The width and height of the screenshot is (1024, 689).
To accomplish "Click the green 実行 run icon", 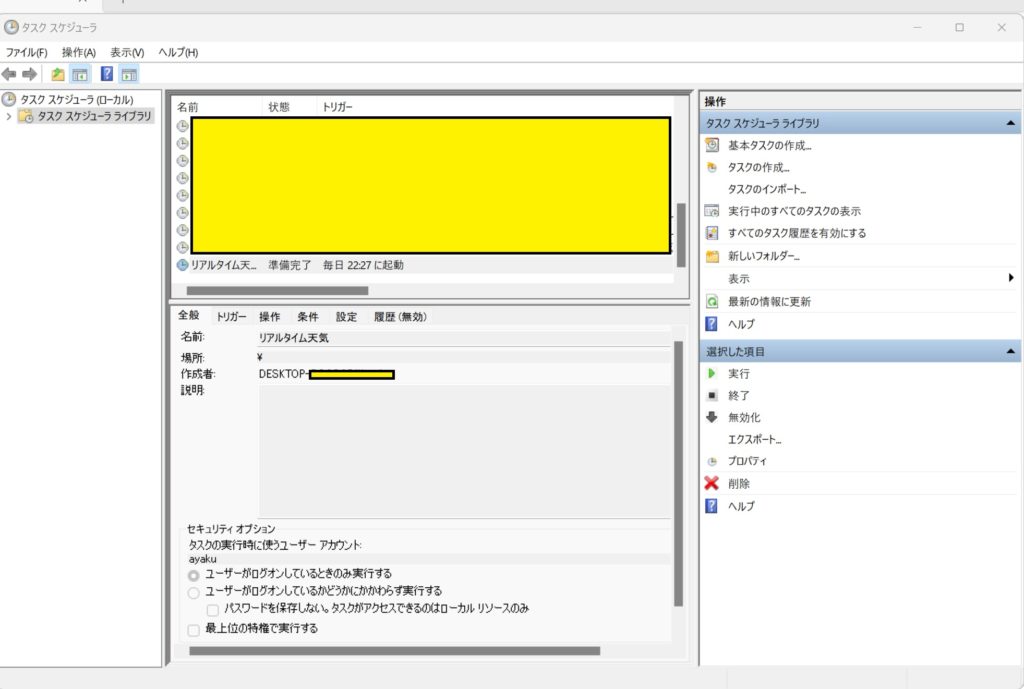I will point(711,373).
